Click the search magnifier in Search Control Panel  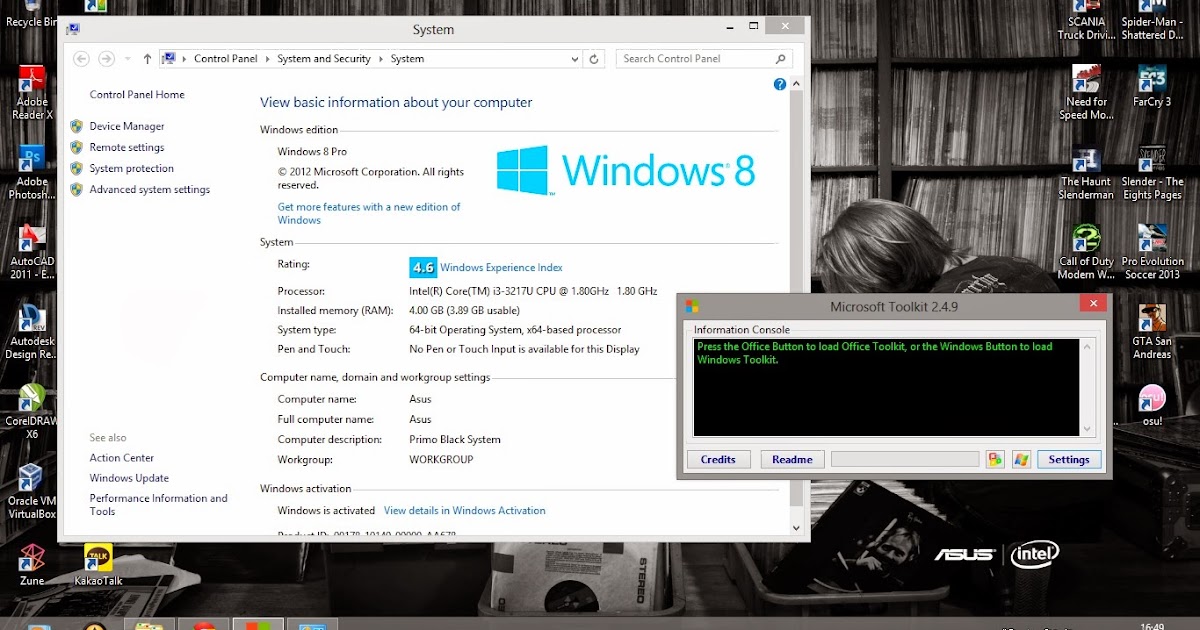point(782,59)
